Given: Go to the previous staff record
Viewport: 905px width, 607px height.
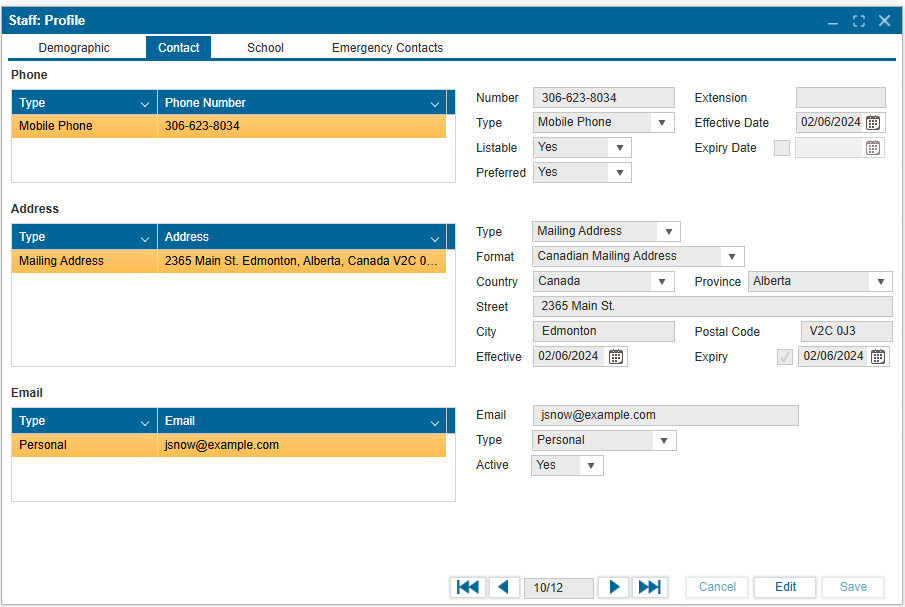Looking at the screenshot, I should click(x=503, y=587).
